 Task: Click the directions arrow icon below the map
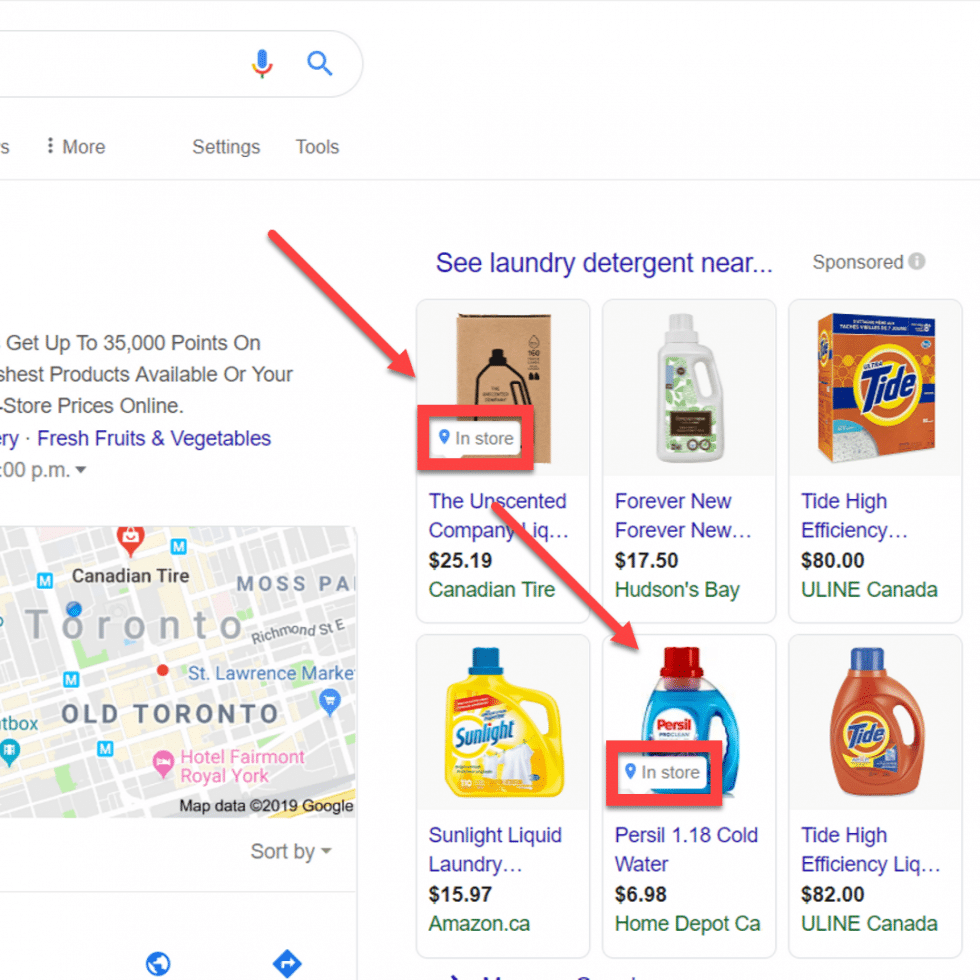[x=287, y=963]
